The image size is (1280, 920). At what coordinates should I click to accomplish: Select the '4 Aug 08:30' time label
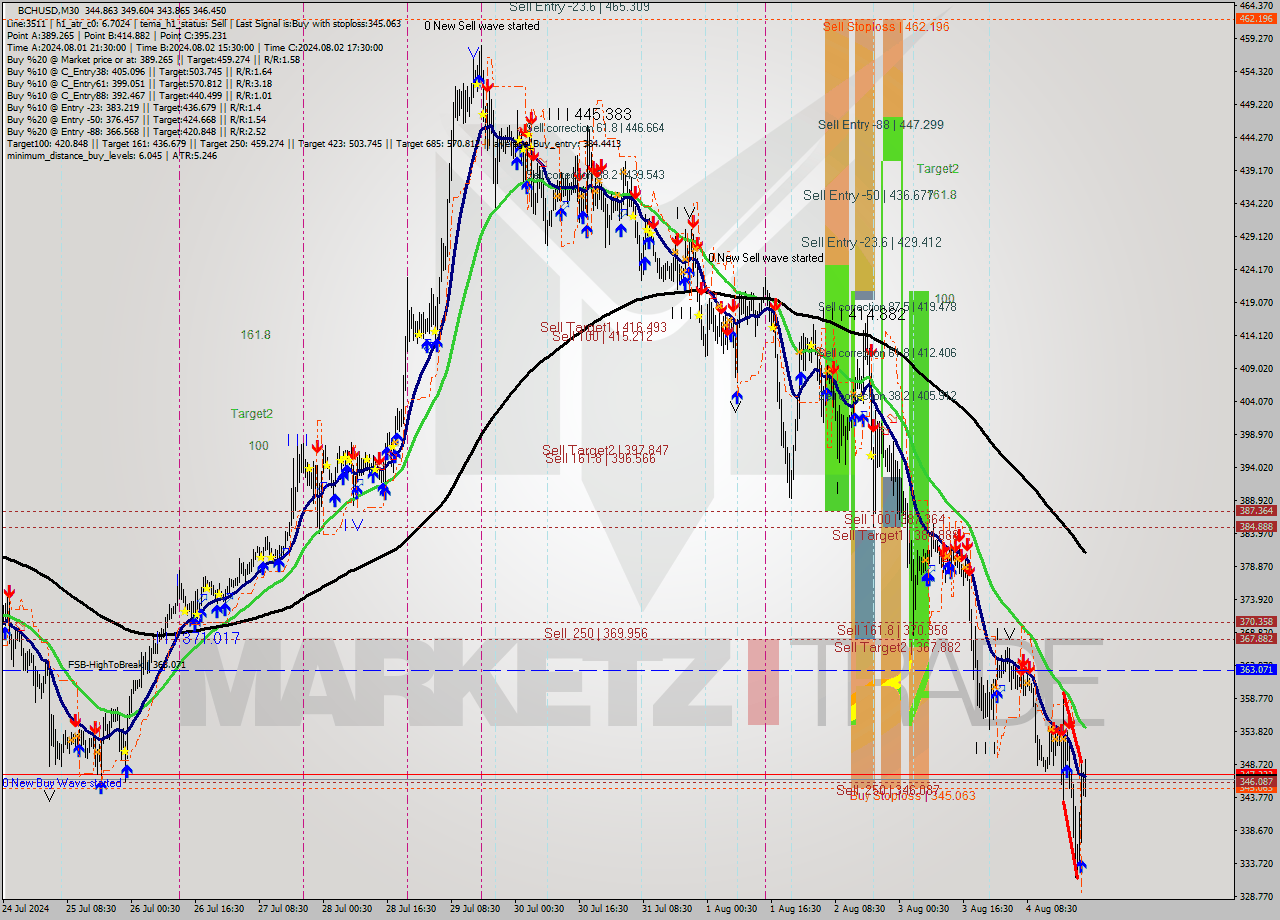[1051, 909]
